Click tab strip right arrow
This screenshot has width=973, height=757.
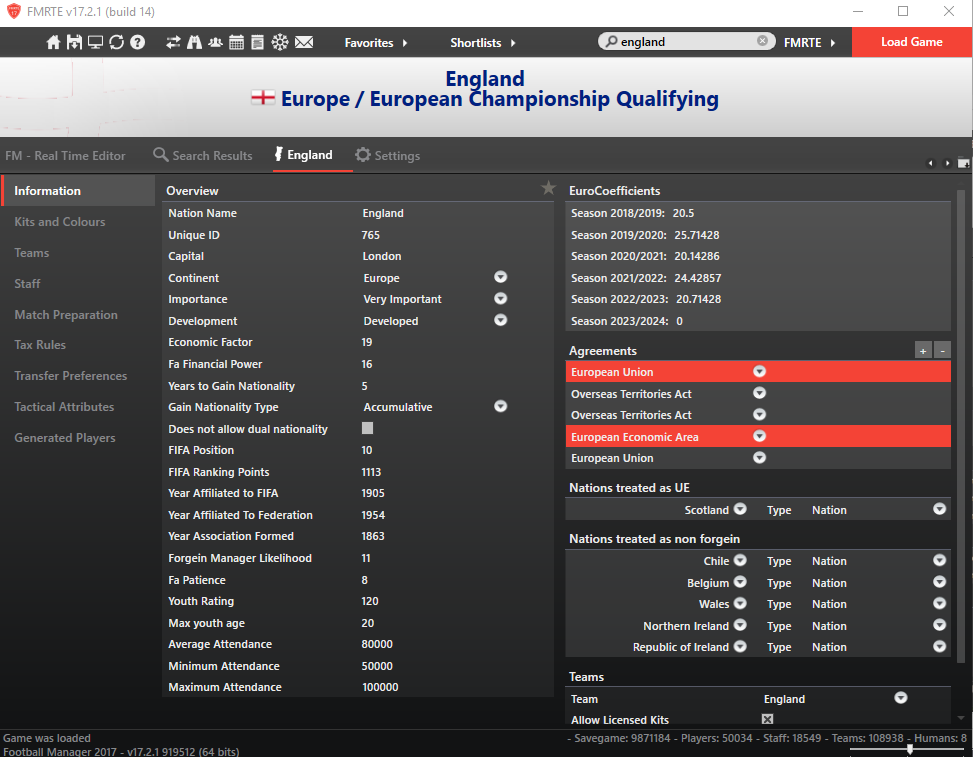947,163
